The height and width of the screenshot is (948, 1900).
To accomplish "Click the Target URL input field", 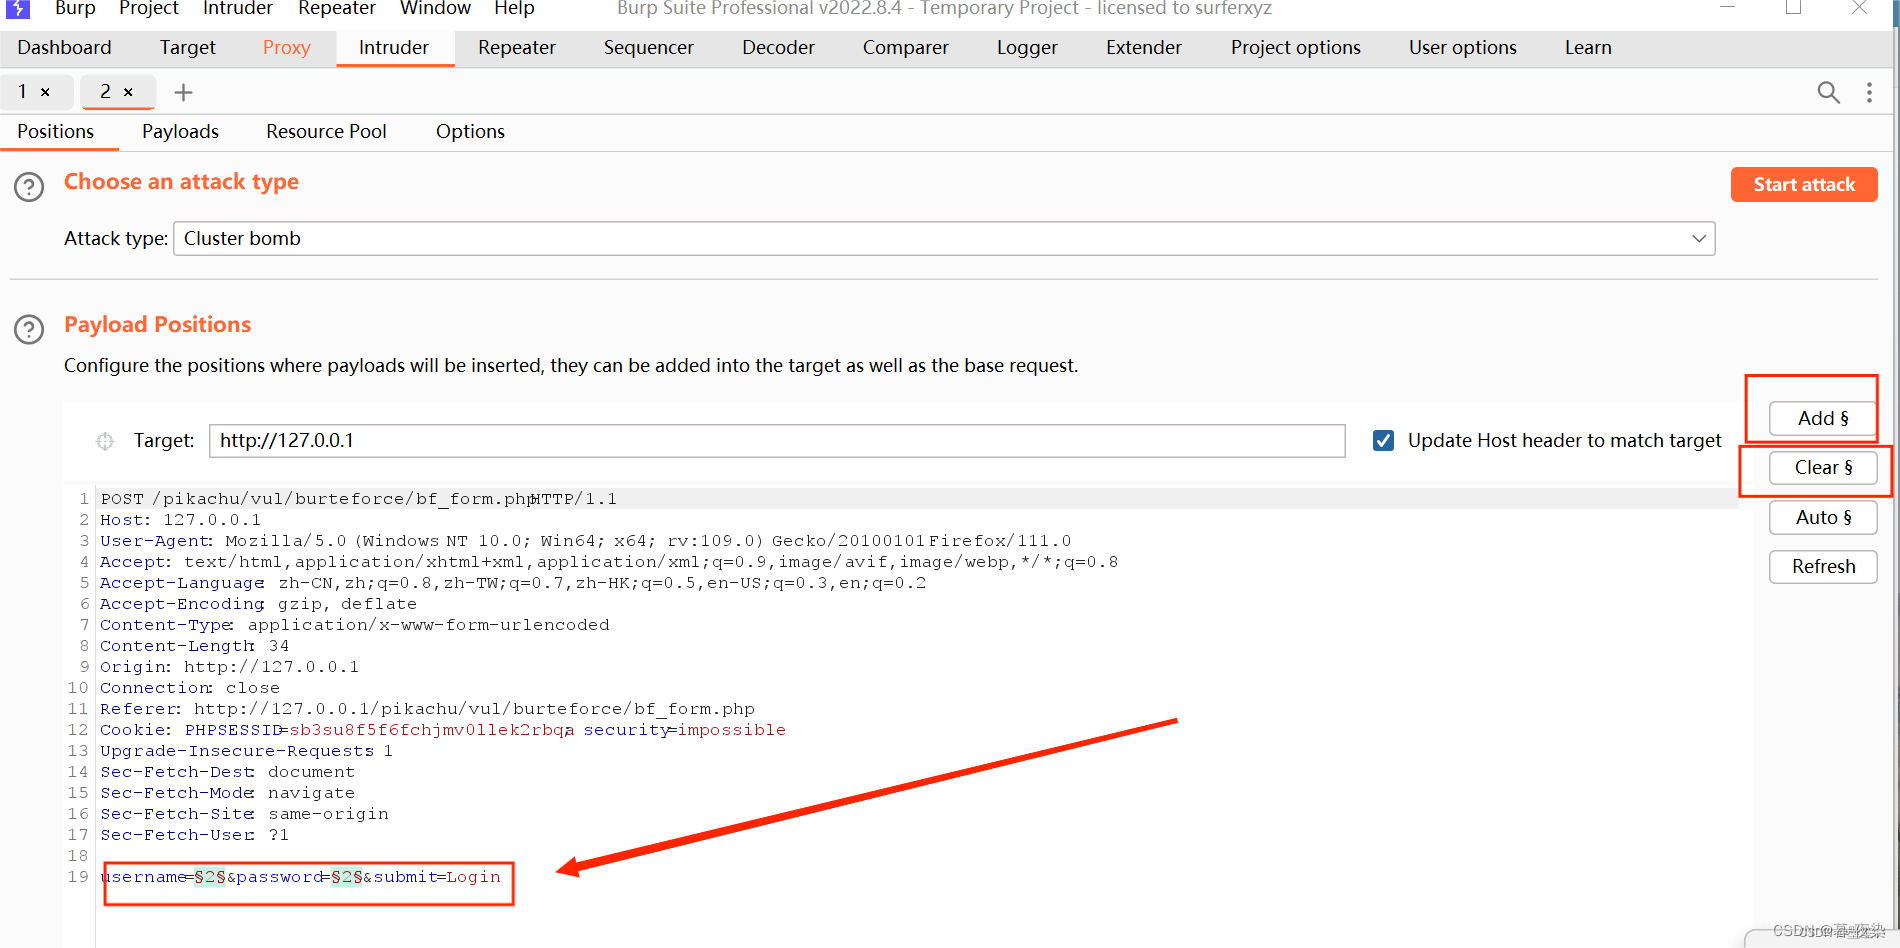I will click(777, 441).
